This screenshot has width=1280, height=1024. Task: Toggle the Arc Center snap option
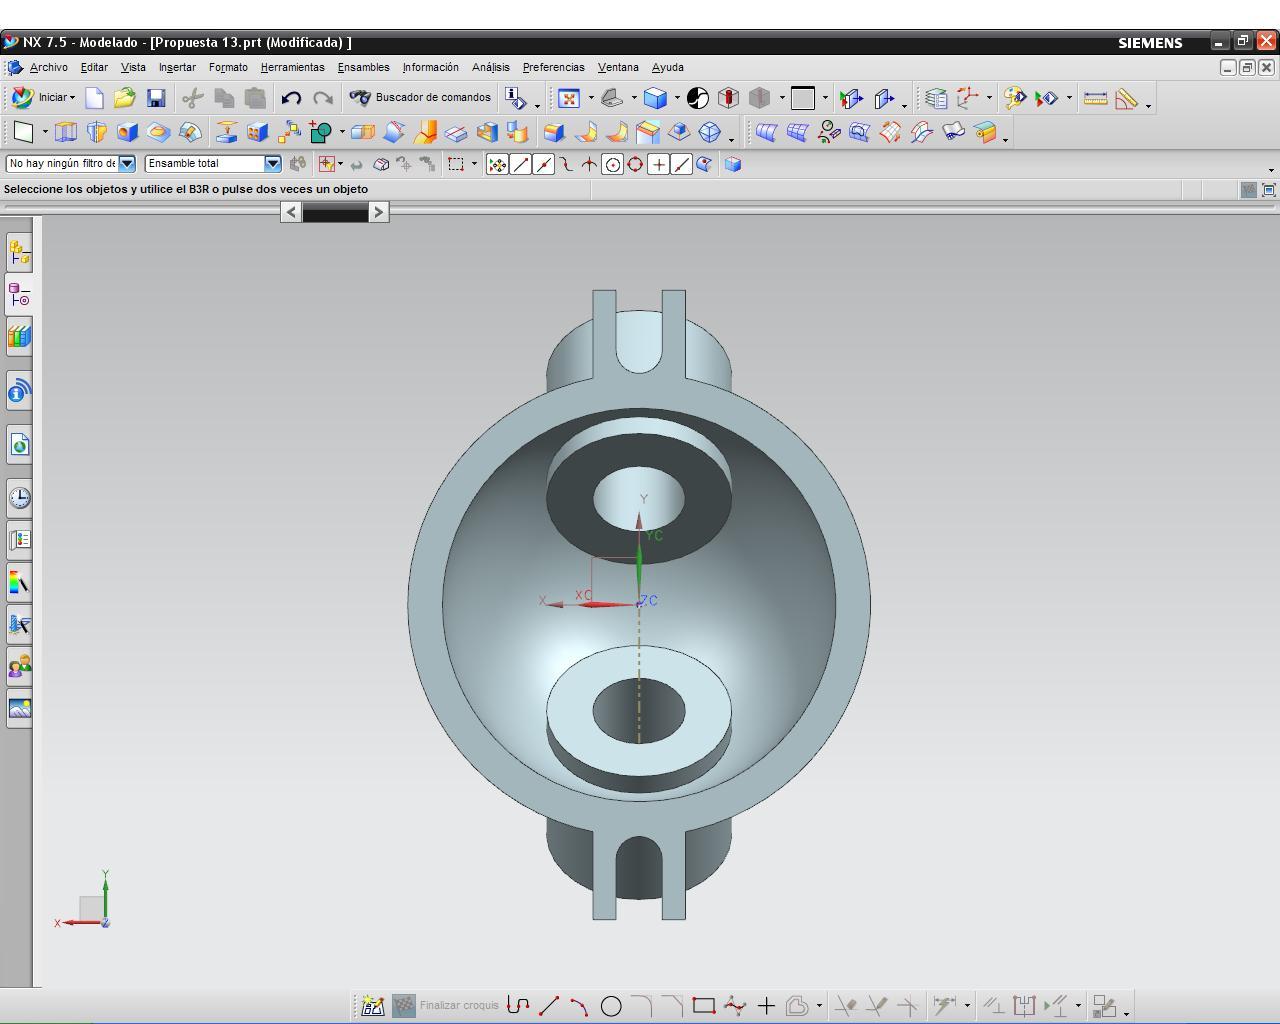(612, 165)
